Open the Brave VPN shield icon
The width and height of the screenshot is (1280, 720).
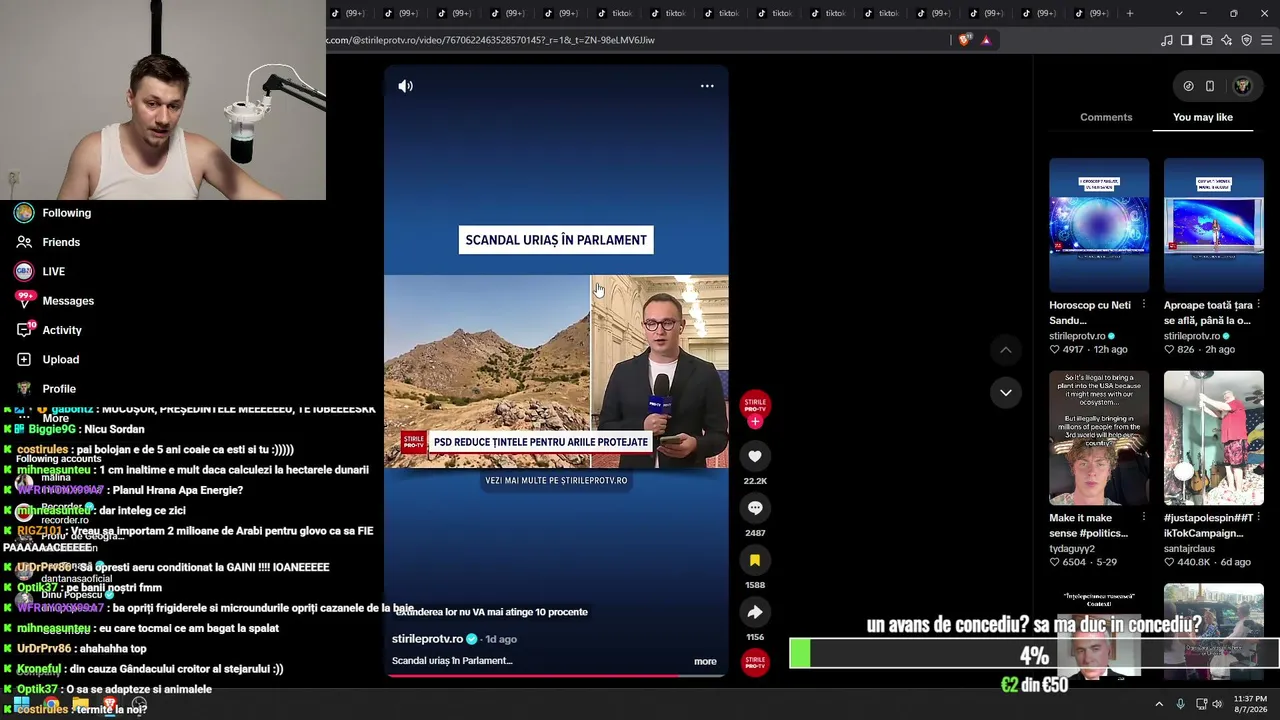pos(1247,40)
